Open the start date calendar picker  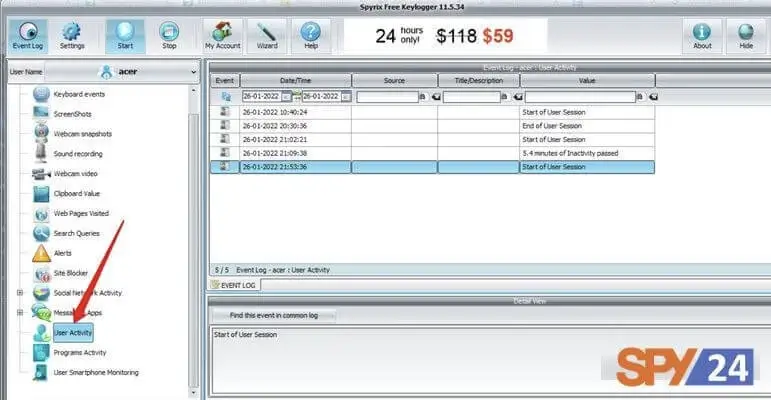[x=286, y=97]
